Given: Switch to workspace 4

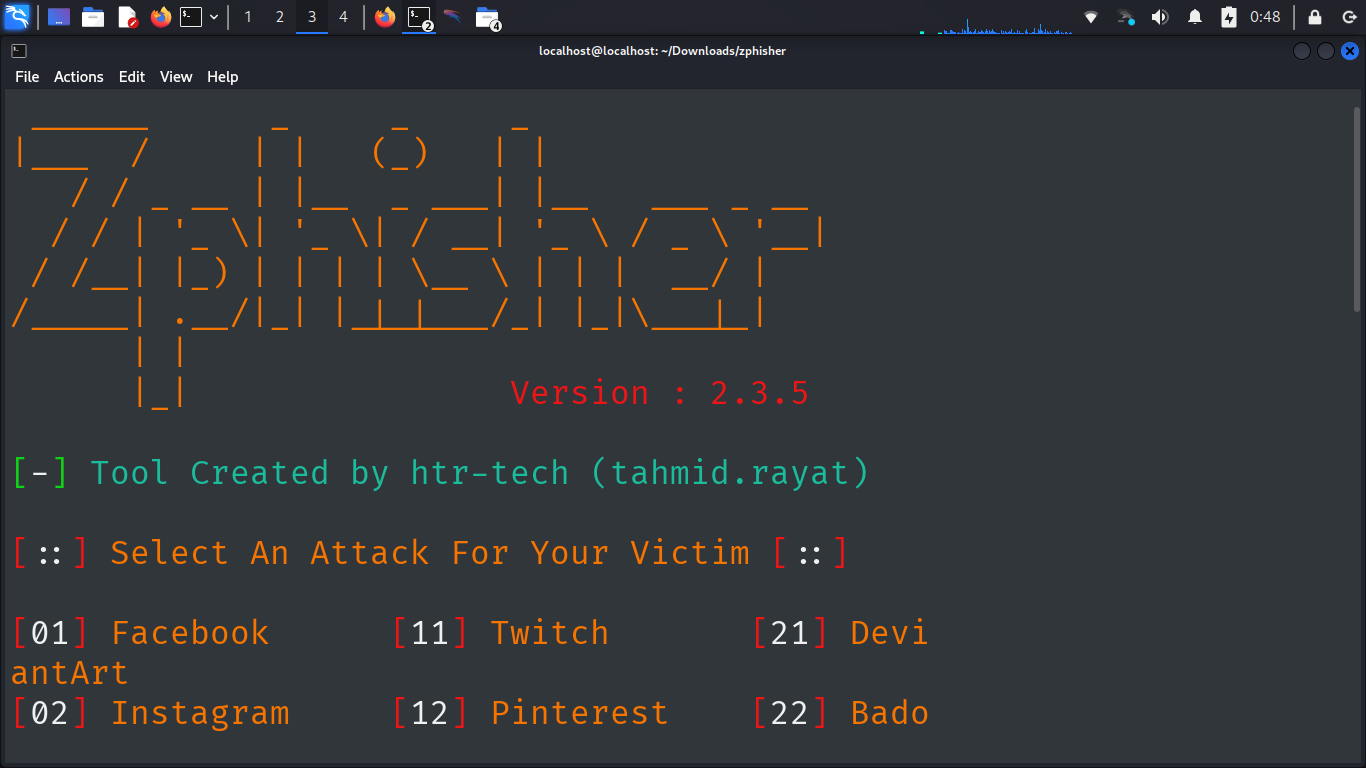Looking at the screenshot, I should pos(344,17).
